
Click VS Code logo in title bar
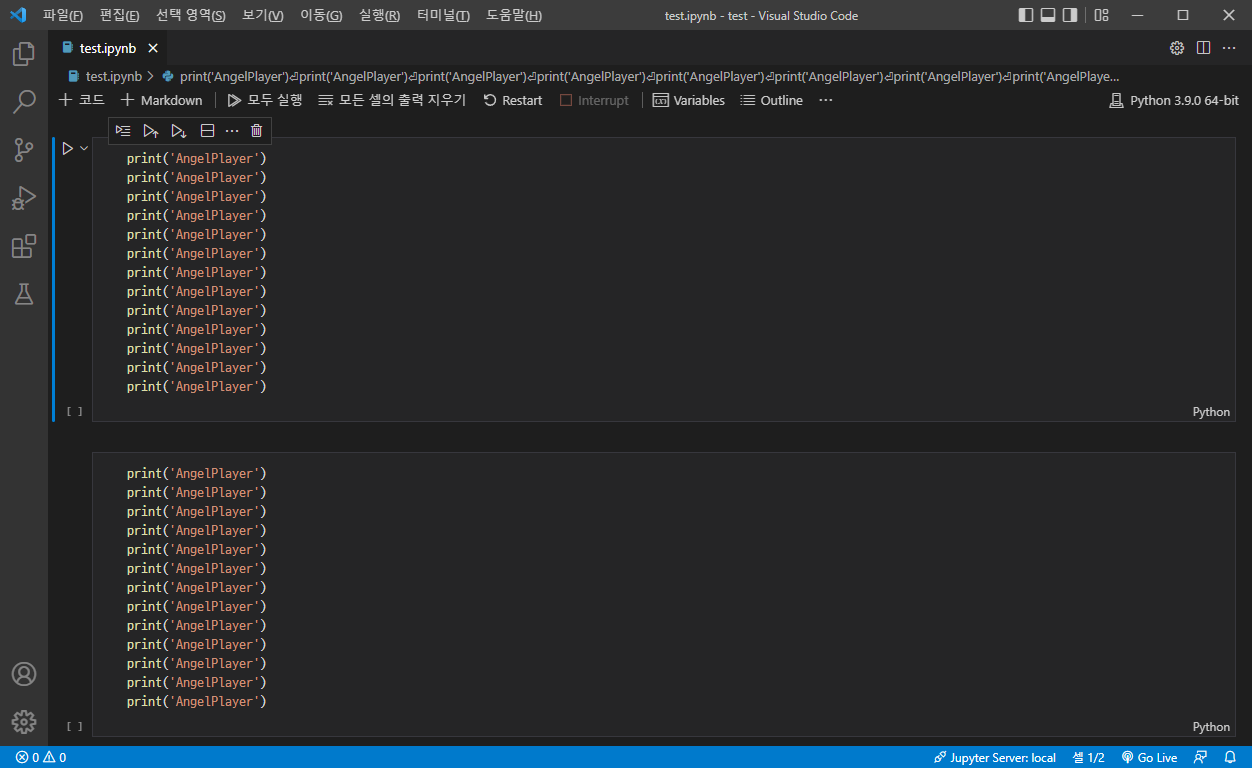pos(18,15)
